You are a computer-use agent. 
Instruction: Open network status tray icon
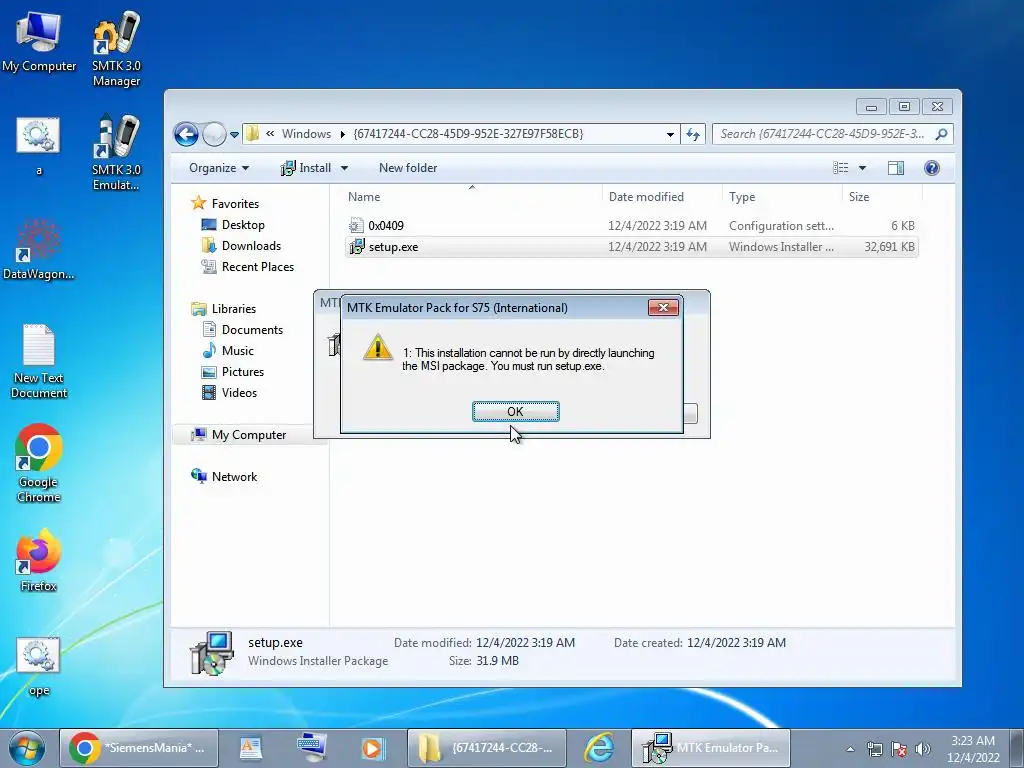click(874, 749)
